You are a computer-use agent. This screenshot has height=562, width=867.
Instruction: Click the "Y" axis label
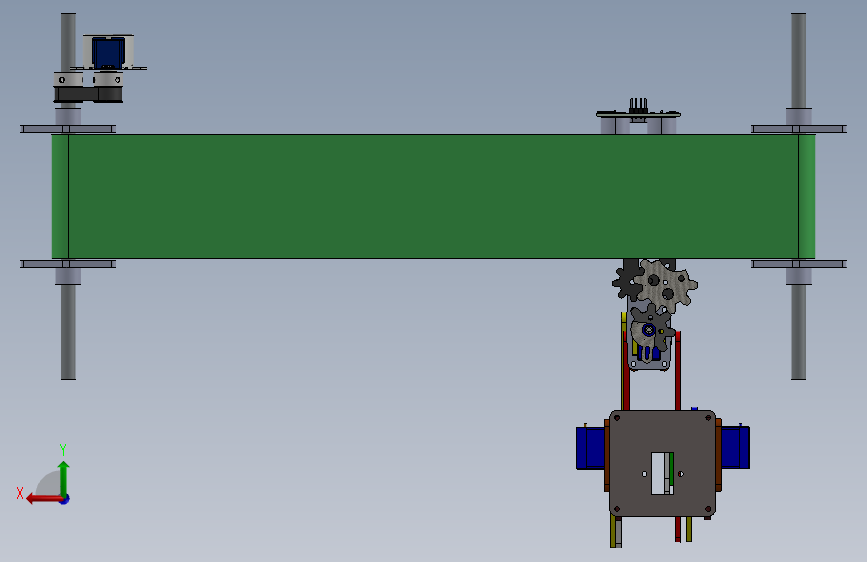coord(63,449)
